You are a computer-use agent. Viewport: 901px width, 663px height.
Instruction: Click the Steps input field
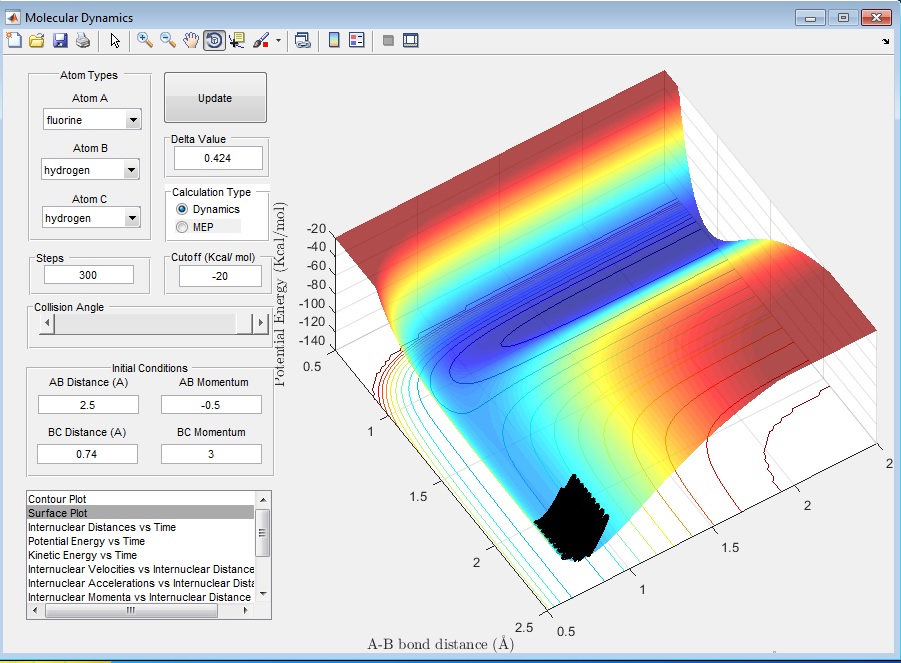89,275
